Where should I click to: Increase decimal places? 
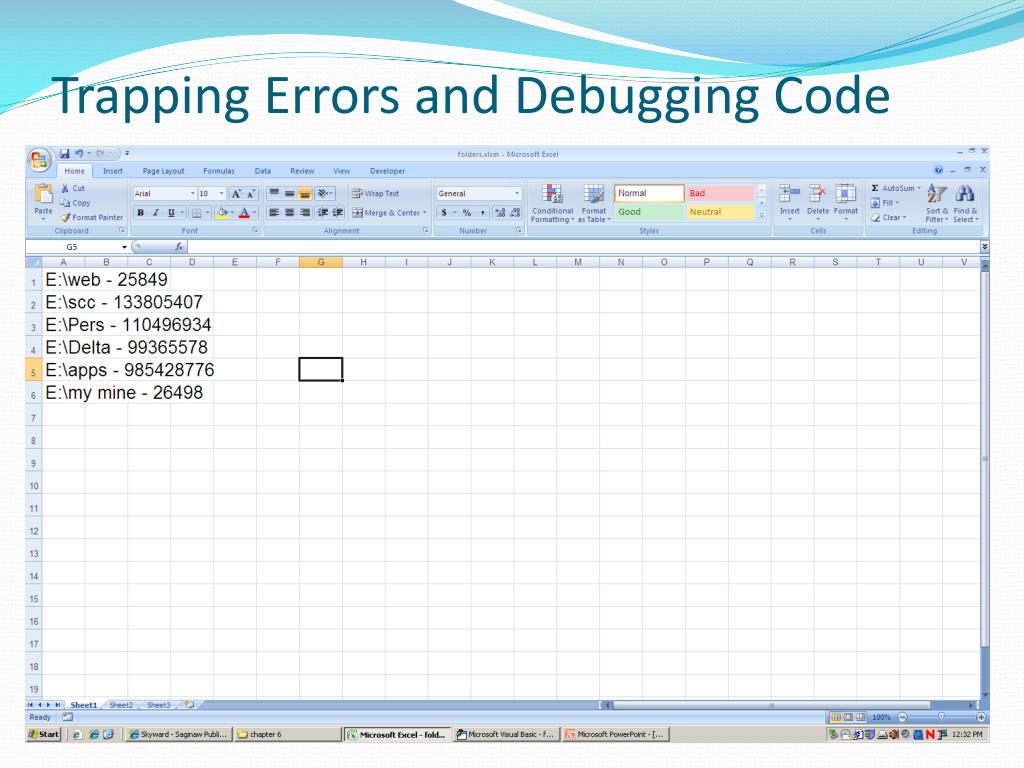[x=500, y=213]
